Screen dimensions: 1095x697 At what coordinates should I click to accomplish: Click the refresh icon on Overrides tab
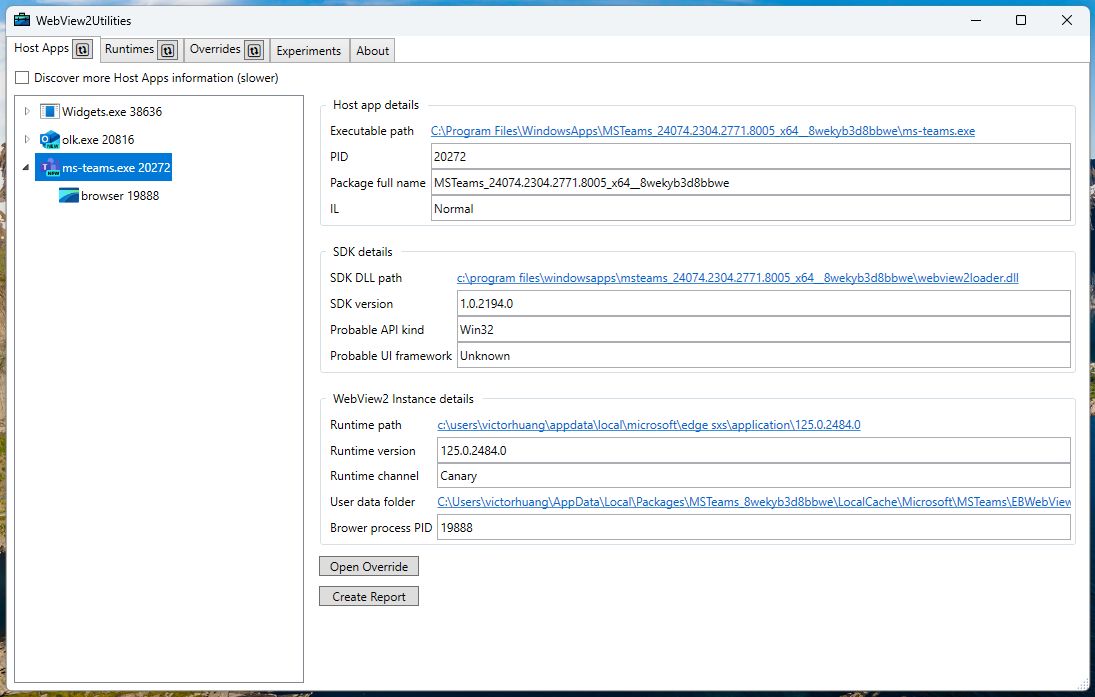pyautogui.click(x=254, y=50)
